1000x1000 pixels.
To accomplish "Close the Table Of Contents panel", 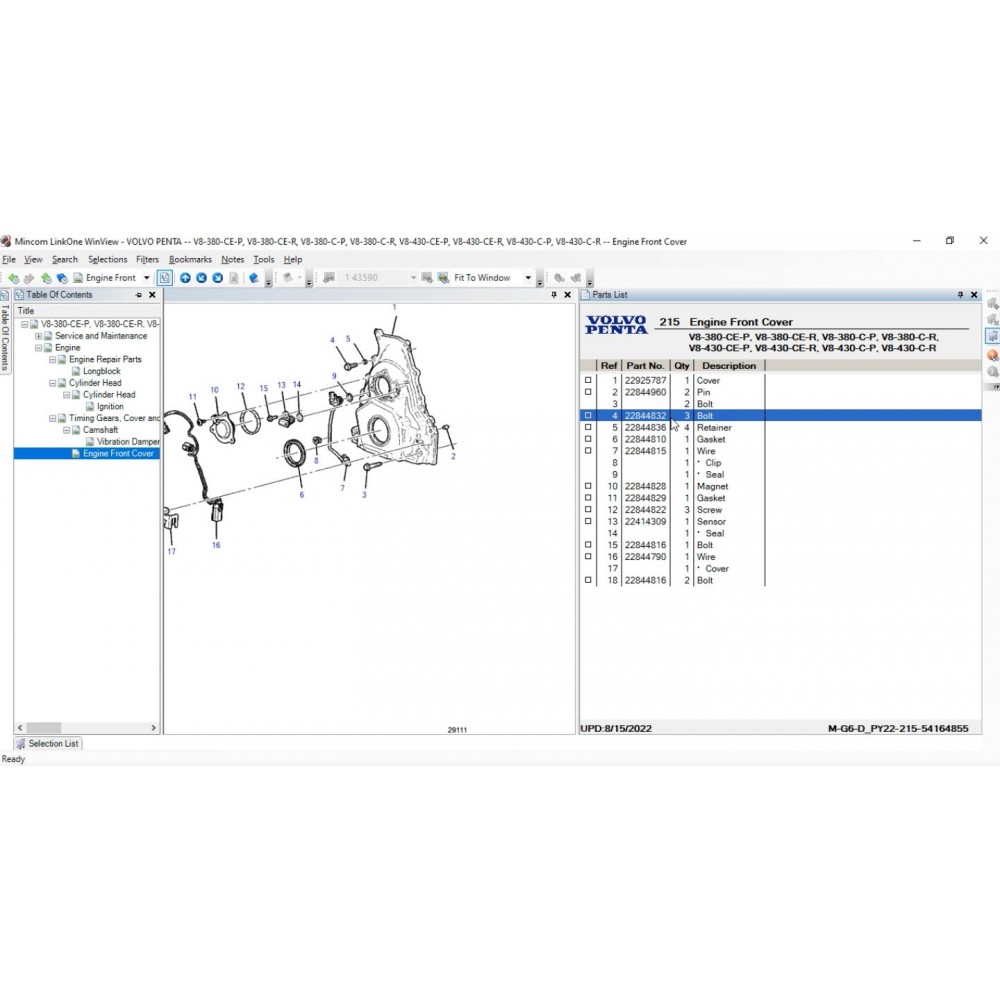I will tap(152, 295).
